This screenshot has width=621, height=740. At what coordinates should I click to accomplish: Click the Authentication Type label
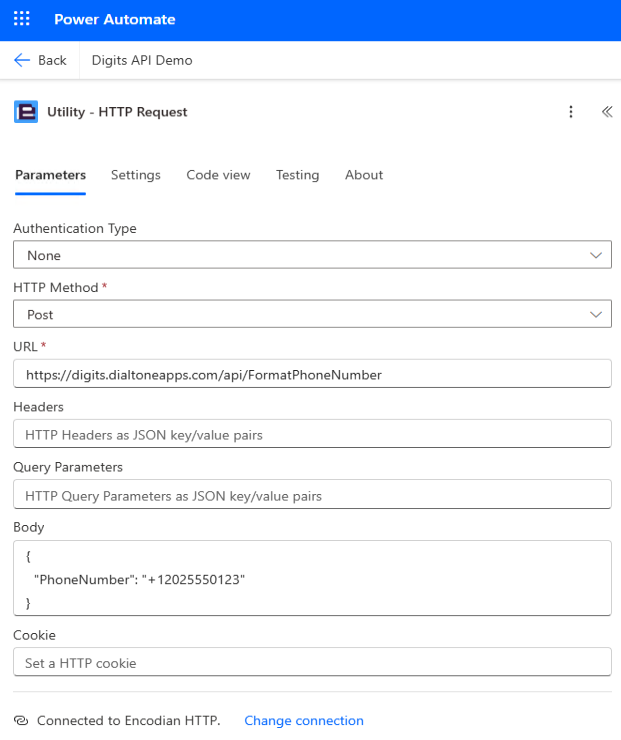75,228
